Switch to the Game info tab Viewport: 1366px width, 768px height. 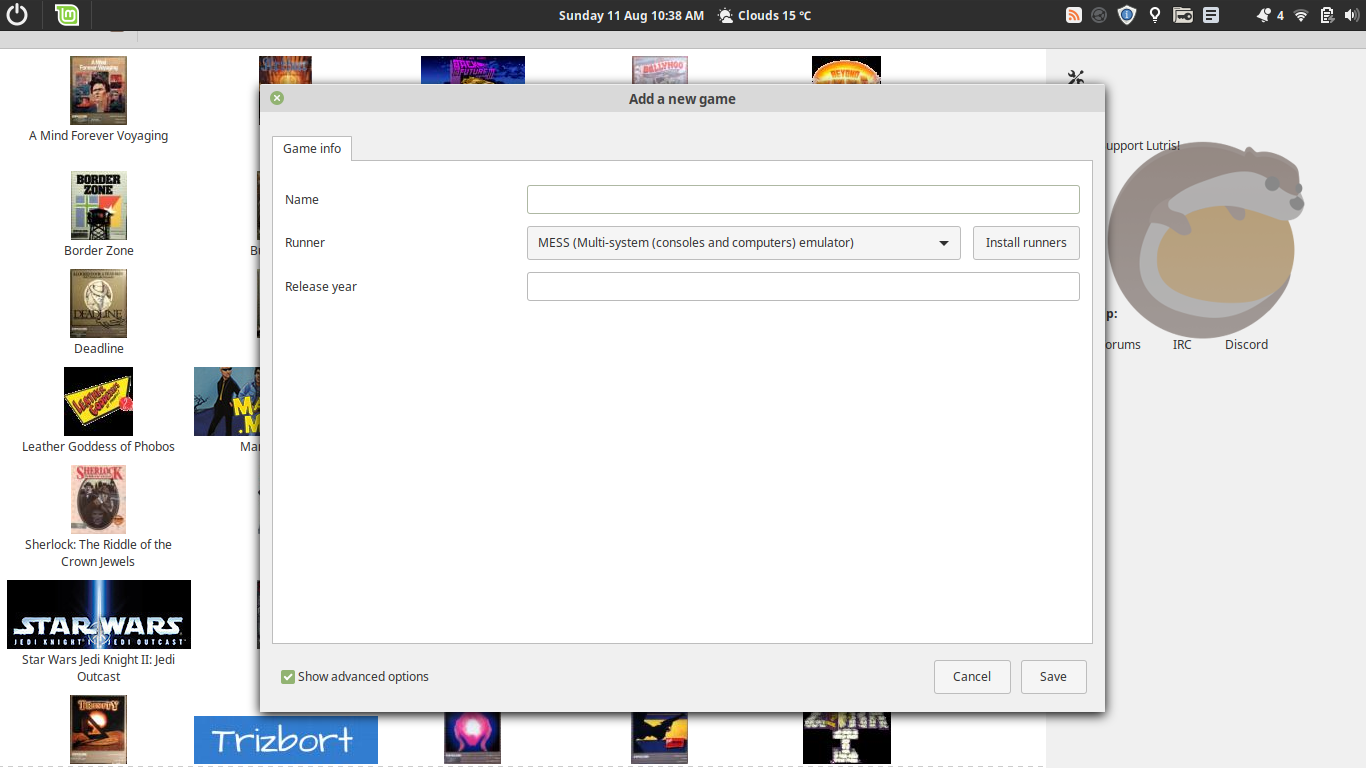point(311,148)
